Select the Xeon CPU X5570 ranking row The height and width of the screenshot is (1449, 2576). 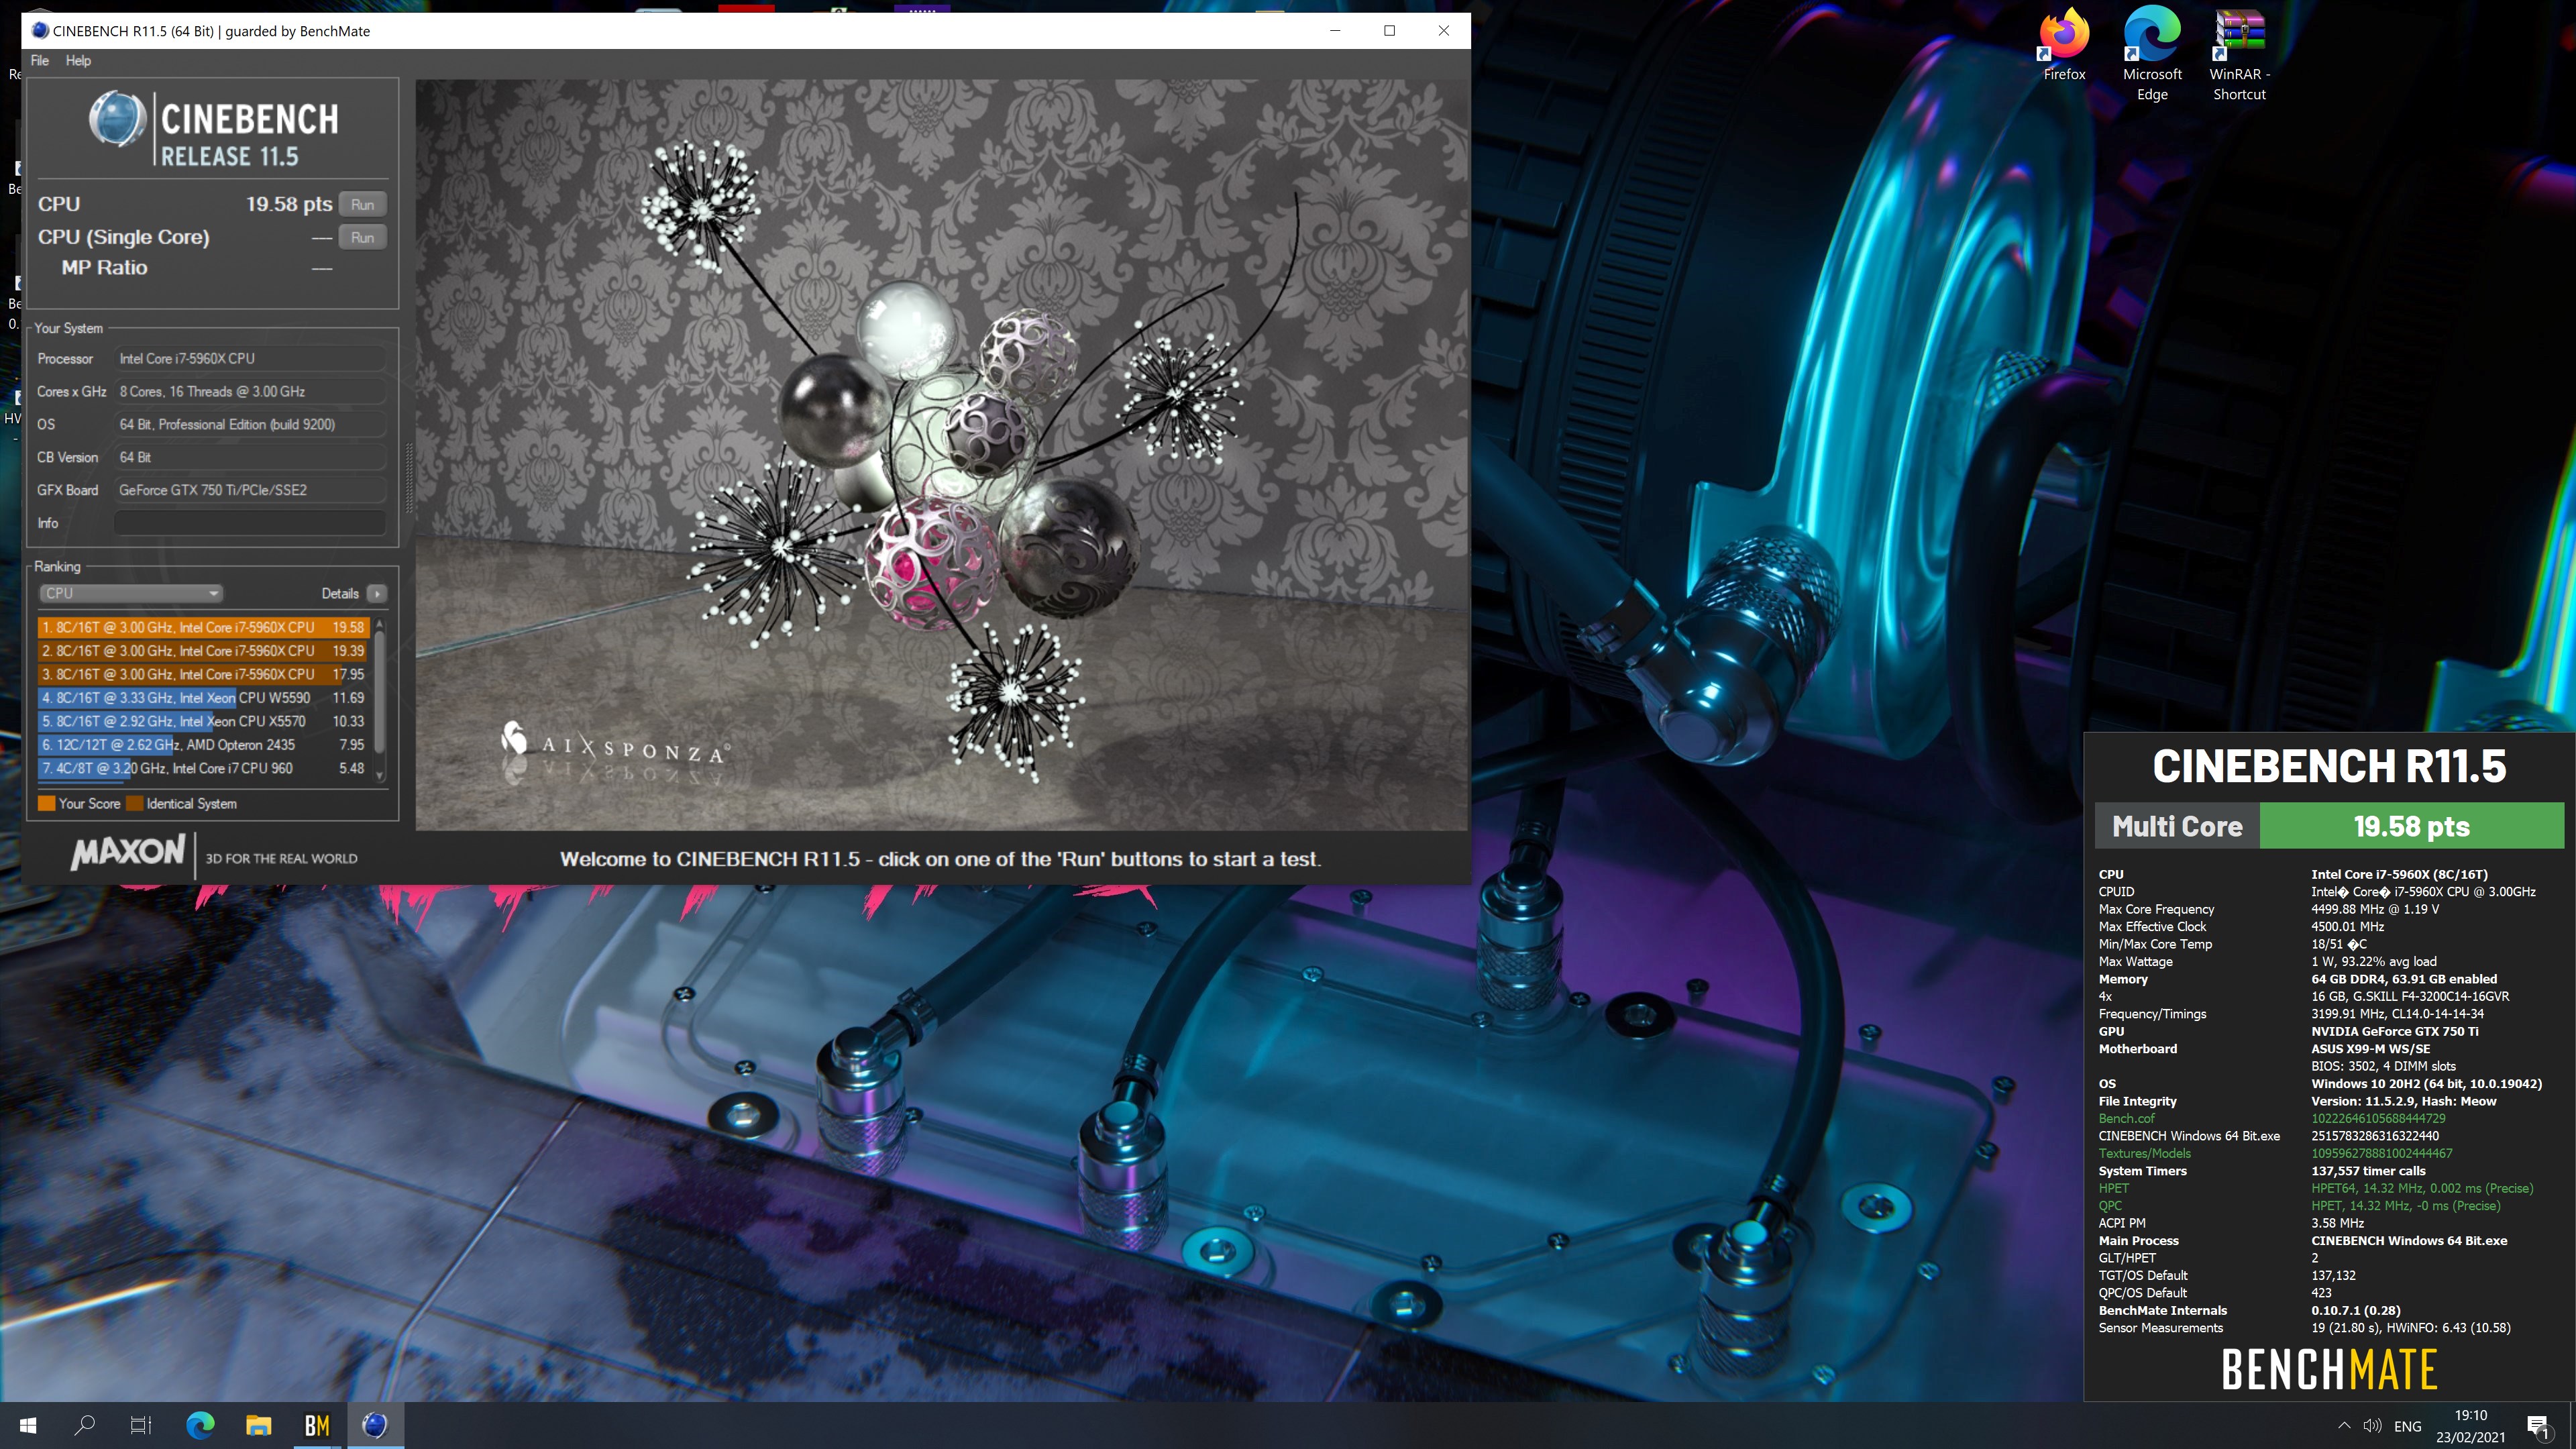pos(203,721)
